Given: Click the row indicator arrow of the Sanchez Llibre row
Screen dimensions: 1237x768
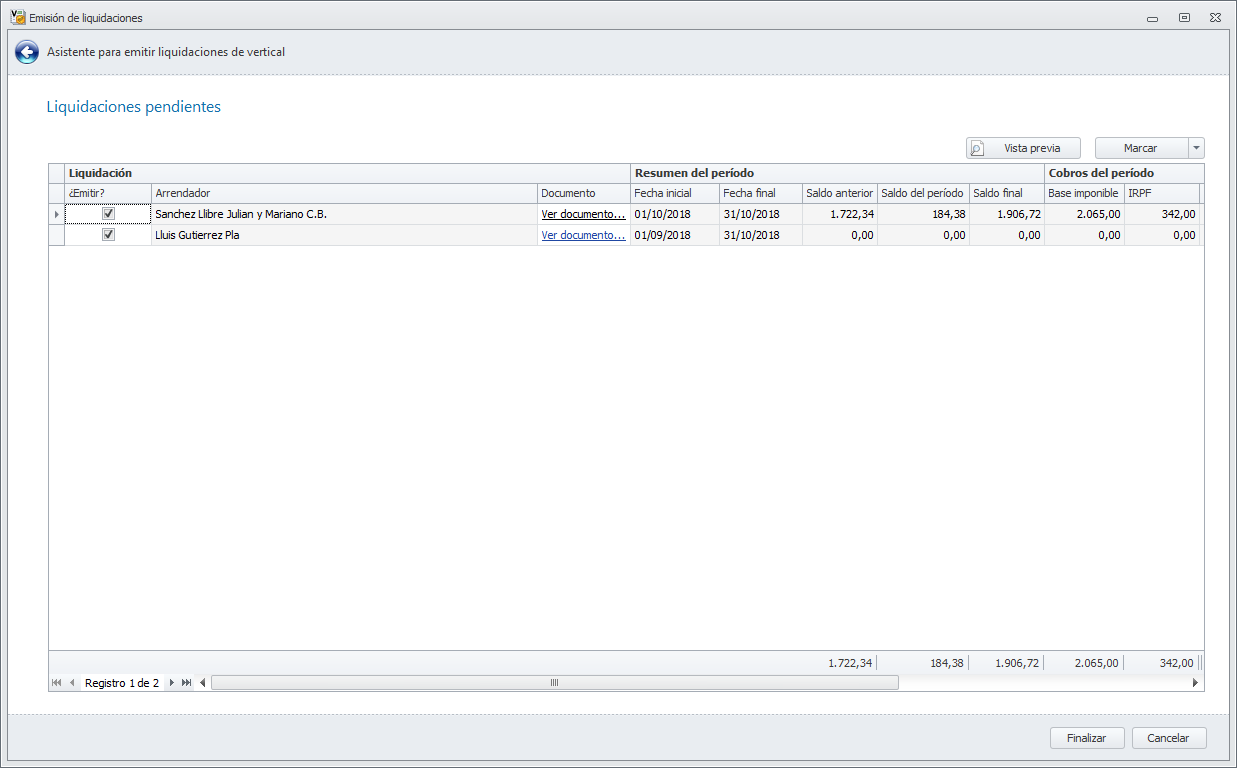Looking at the screenshot, I should tap(56, 214).
